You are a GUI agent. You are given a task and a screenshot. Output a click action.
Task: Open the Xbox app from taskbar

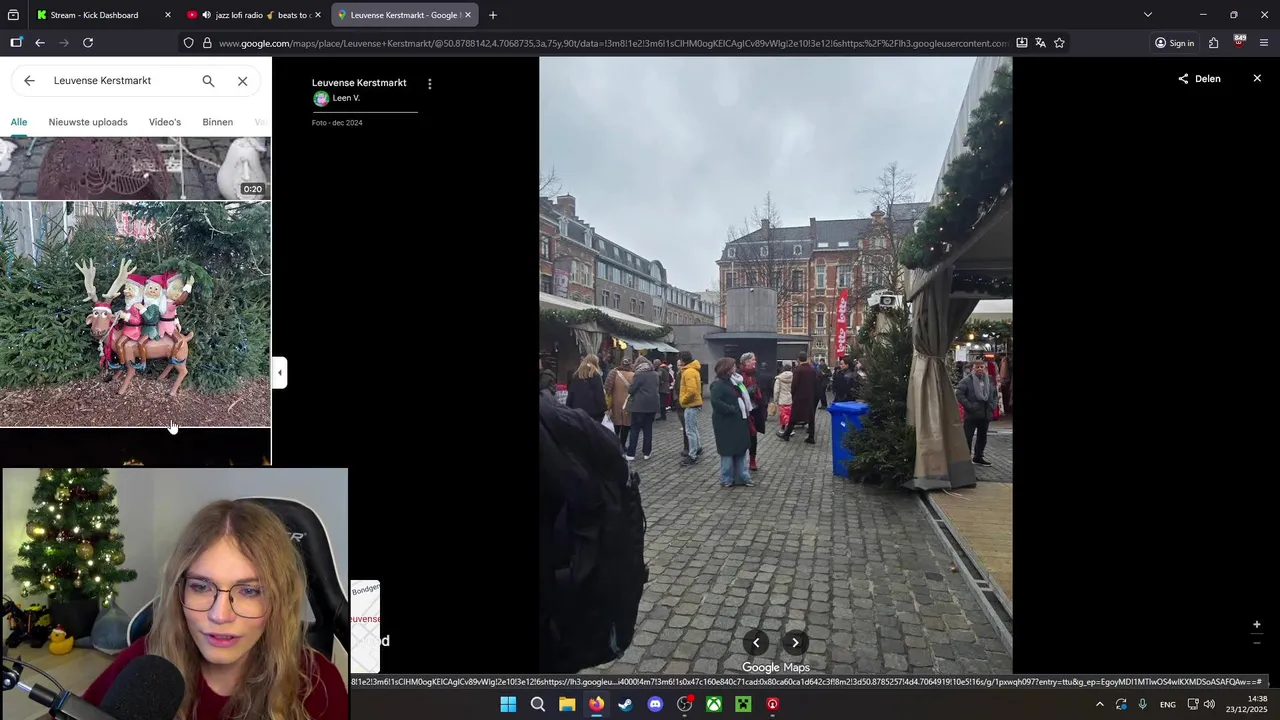coord(714,704)
